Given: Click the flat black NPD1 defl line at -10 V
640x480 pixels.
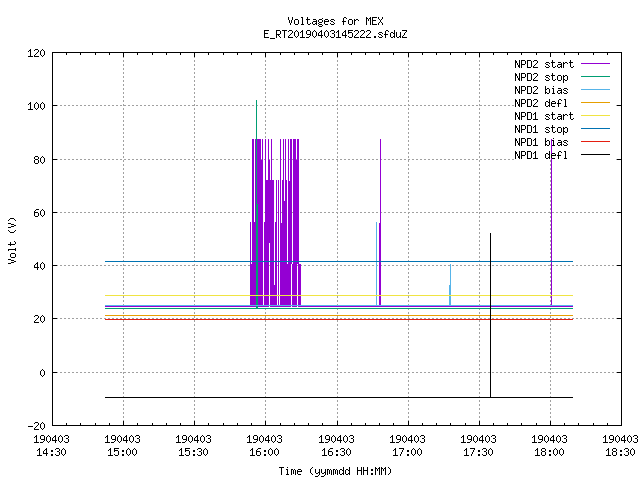Looking at the screenshot, I should [339, 397].
